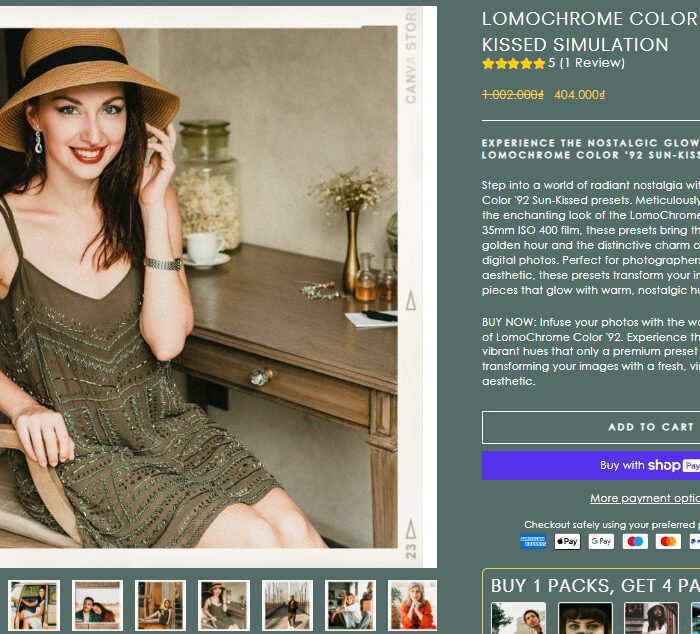Add the preset to cart
Screen dimensions: 700x634
pyautogui.click(x=591, y=427)
